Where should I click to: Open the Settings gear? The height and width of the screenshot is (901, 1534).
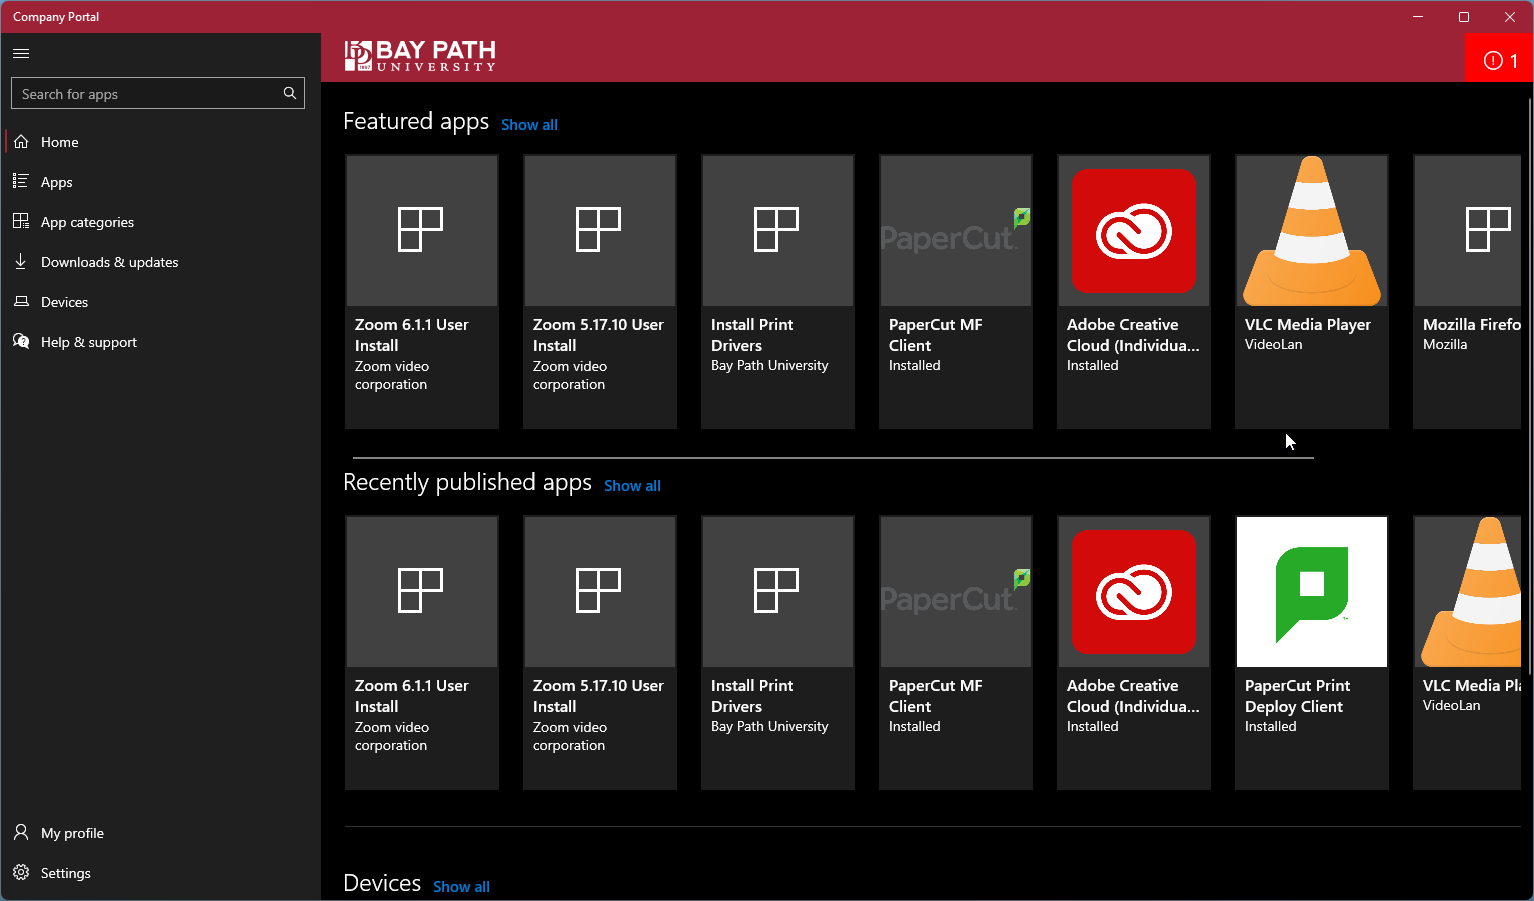pyautogui.click(x=20, y=872)
